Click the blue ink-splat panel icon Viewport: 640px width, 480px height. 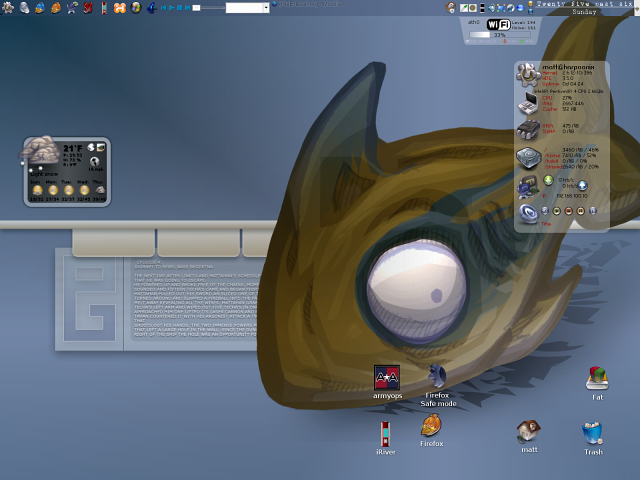[151, 7]
